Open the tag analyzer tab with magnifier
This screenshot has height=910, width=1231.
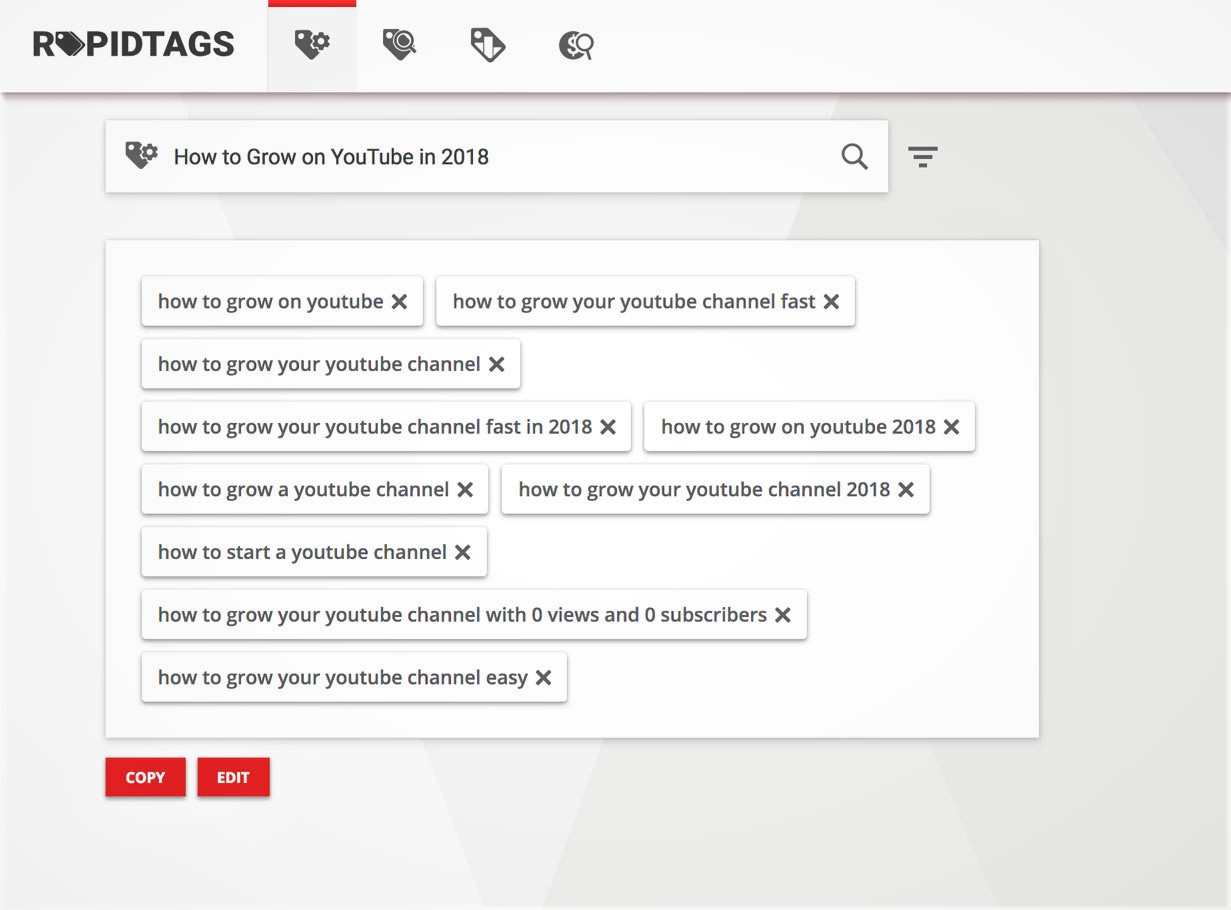399,44
